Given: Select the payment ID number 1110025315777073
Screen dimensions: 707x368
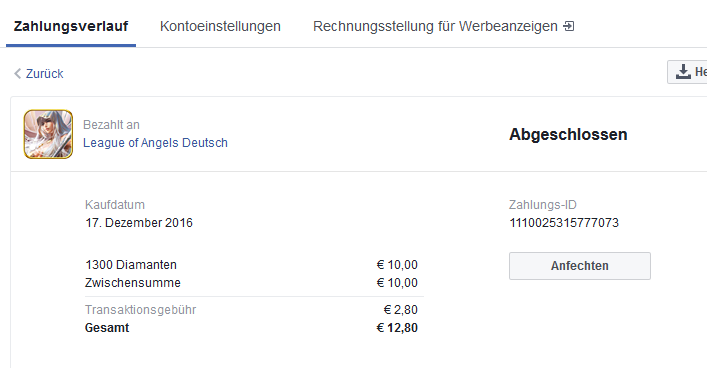Looking at the screenshot, I should [x=564, y=223].
